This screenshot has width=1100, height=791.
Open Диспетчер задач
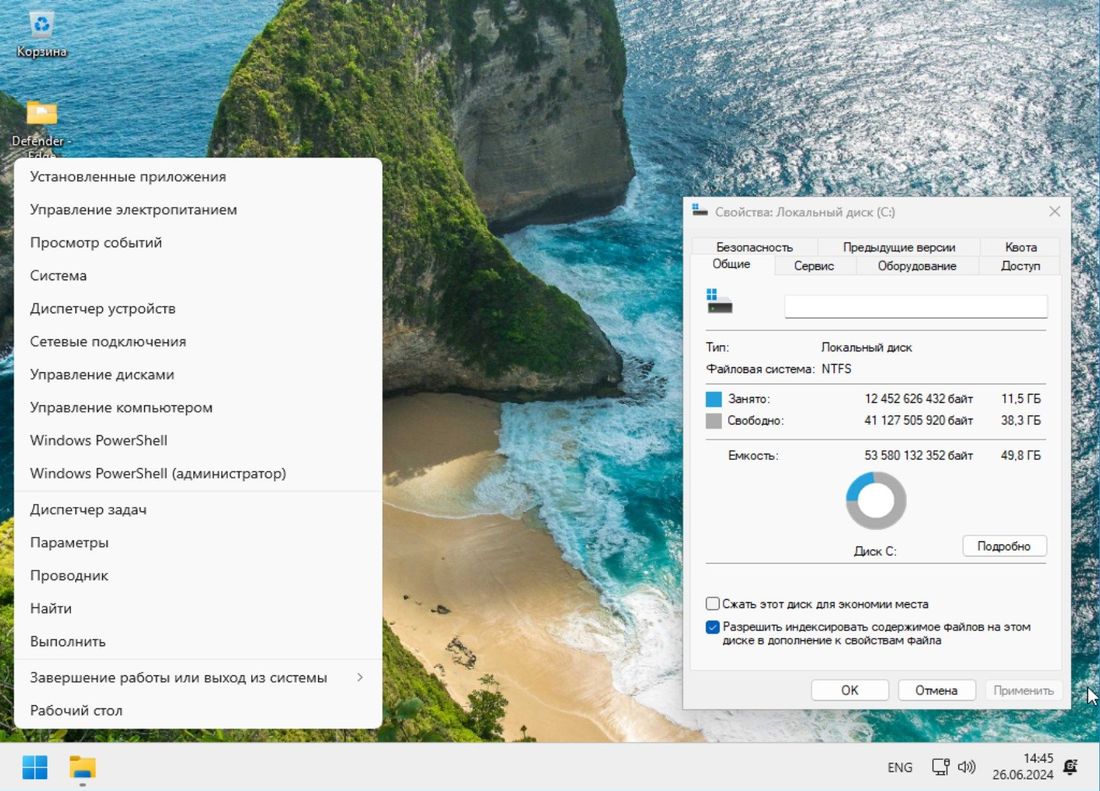[198, 510]
